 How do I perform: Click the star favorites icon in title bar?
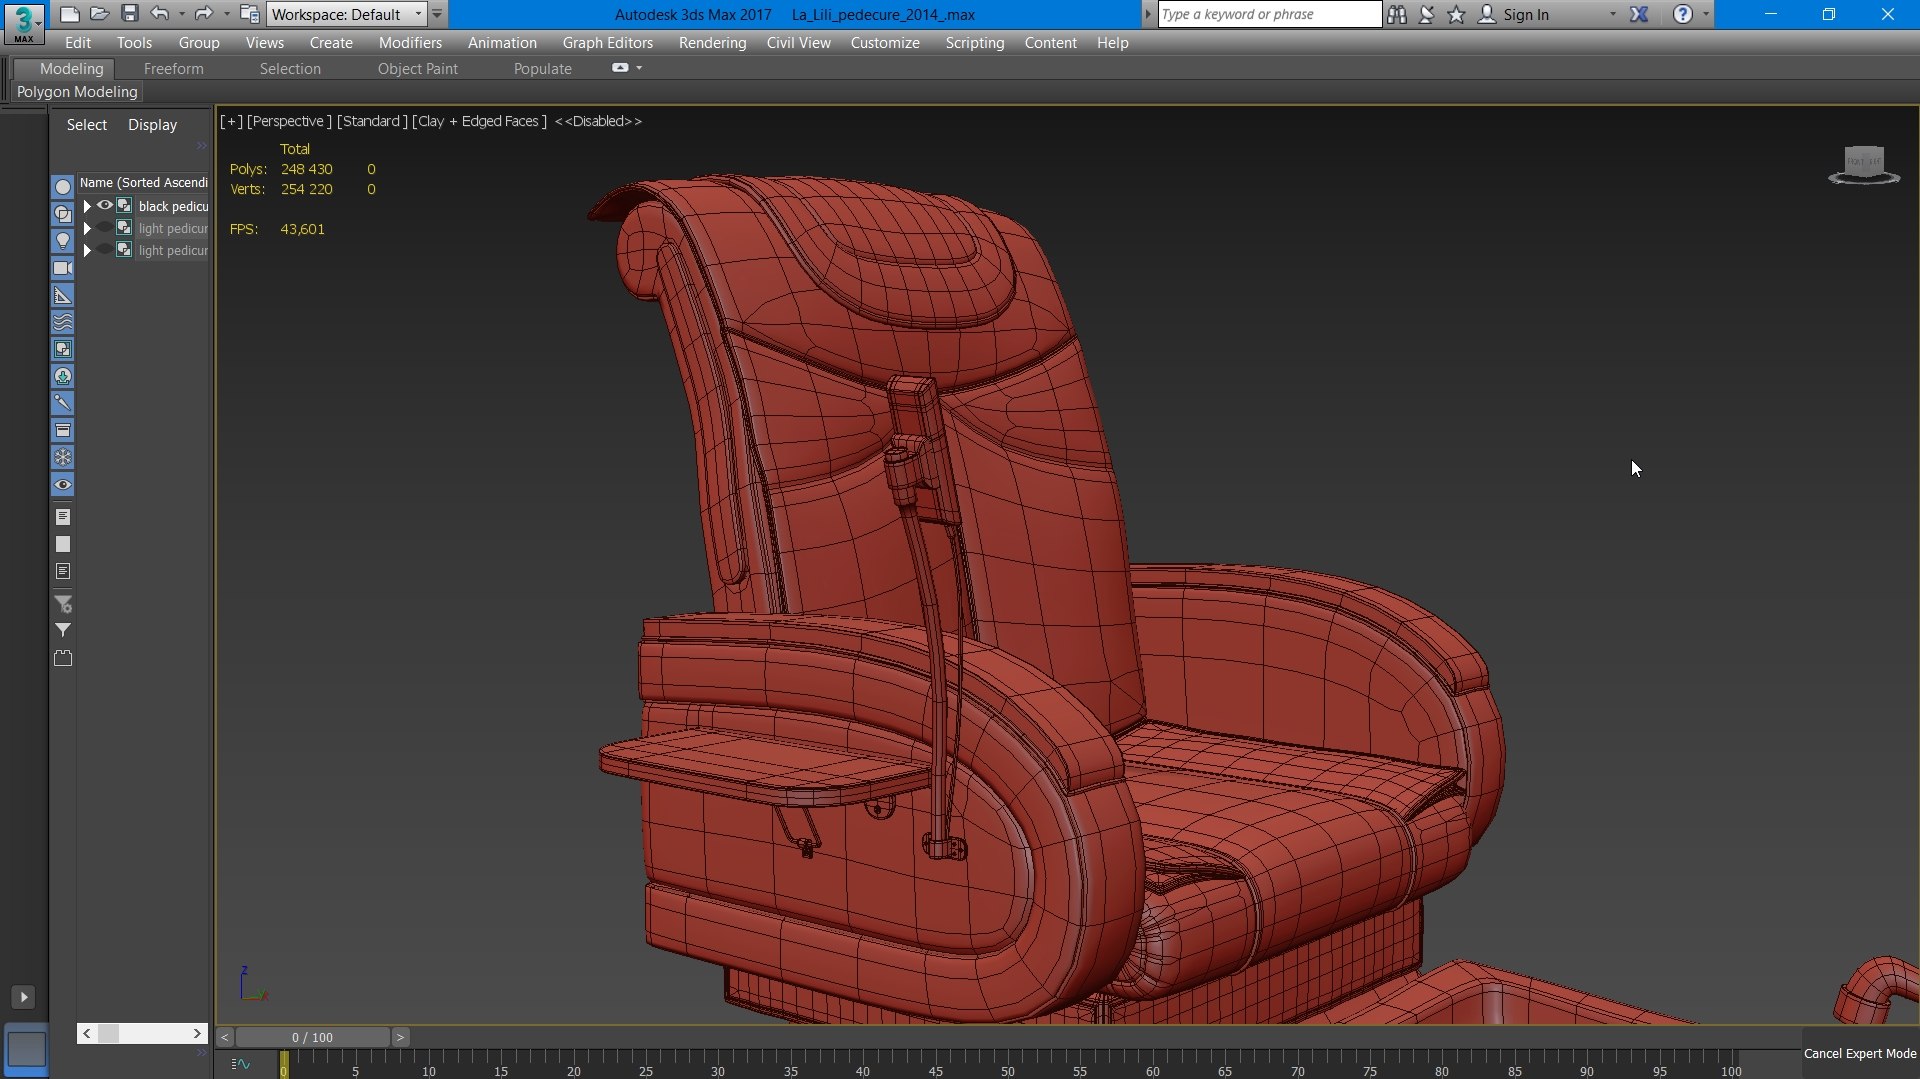coord(1456,14)
